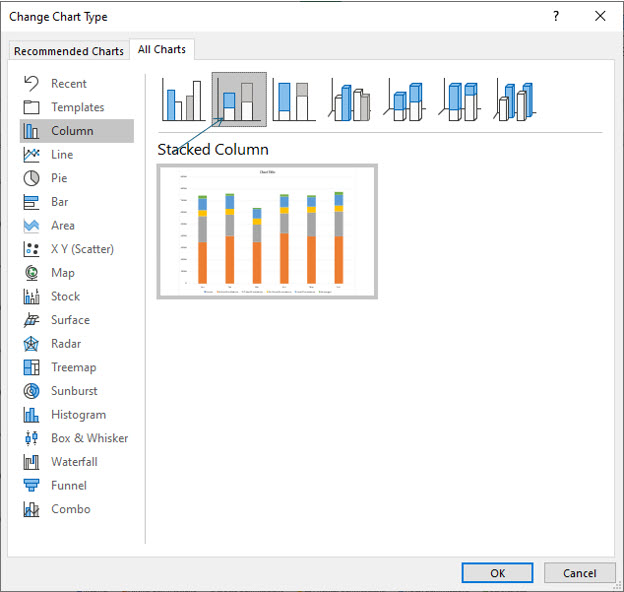Select the Surface category label

click(70, 320)
